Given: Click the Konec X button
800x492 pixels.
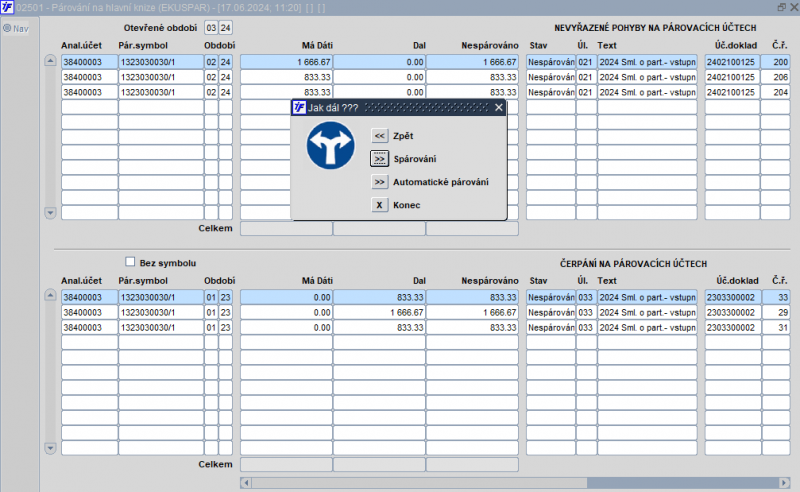Looking at the screenshot, I should click(379, 205).
